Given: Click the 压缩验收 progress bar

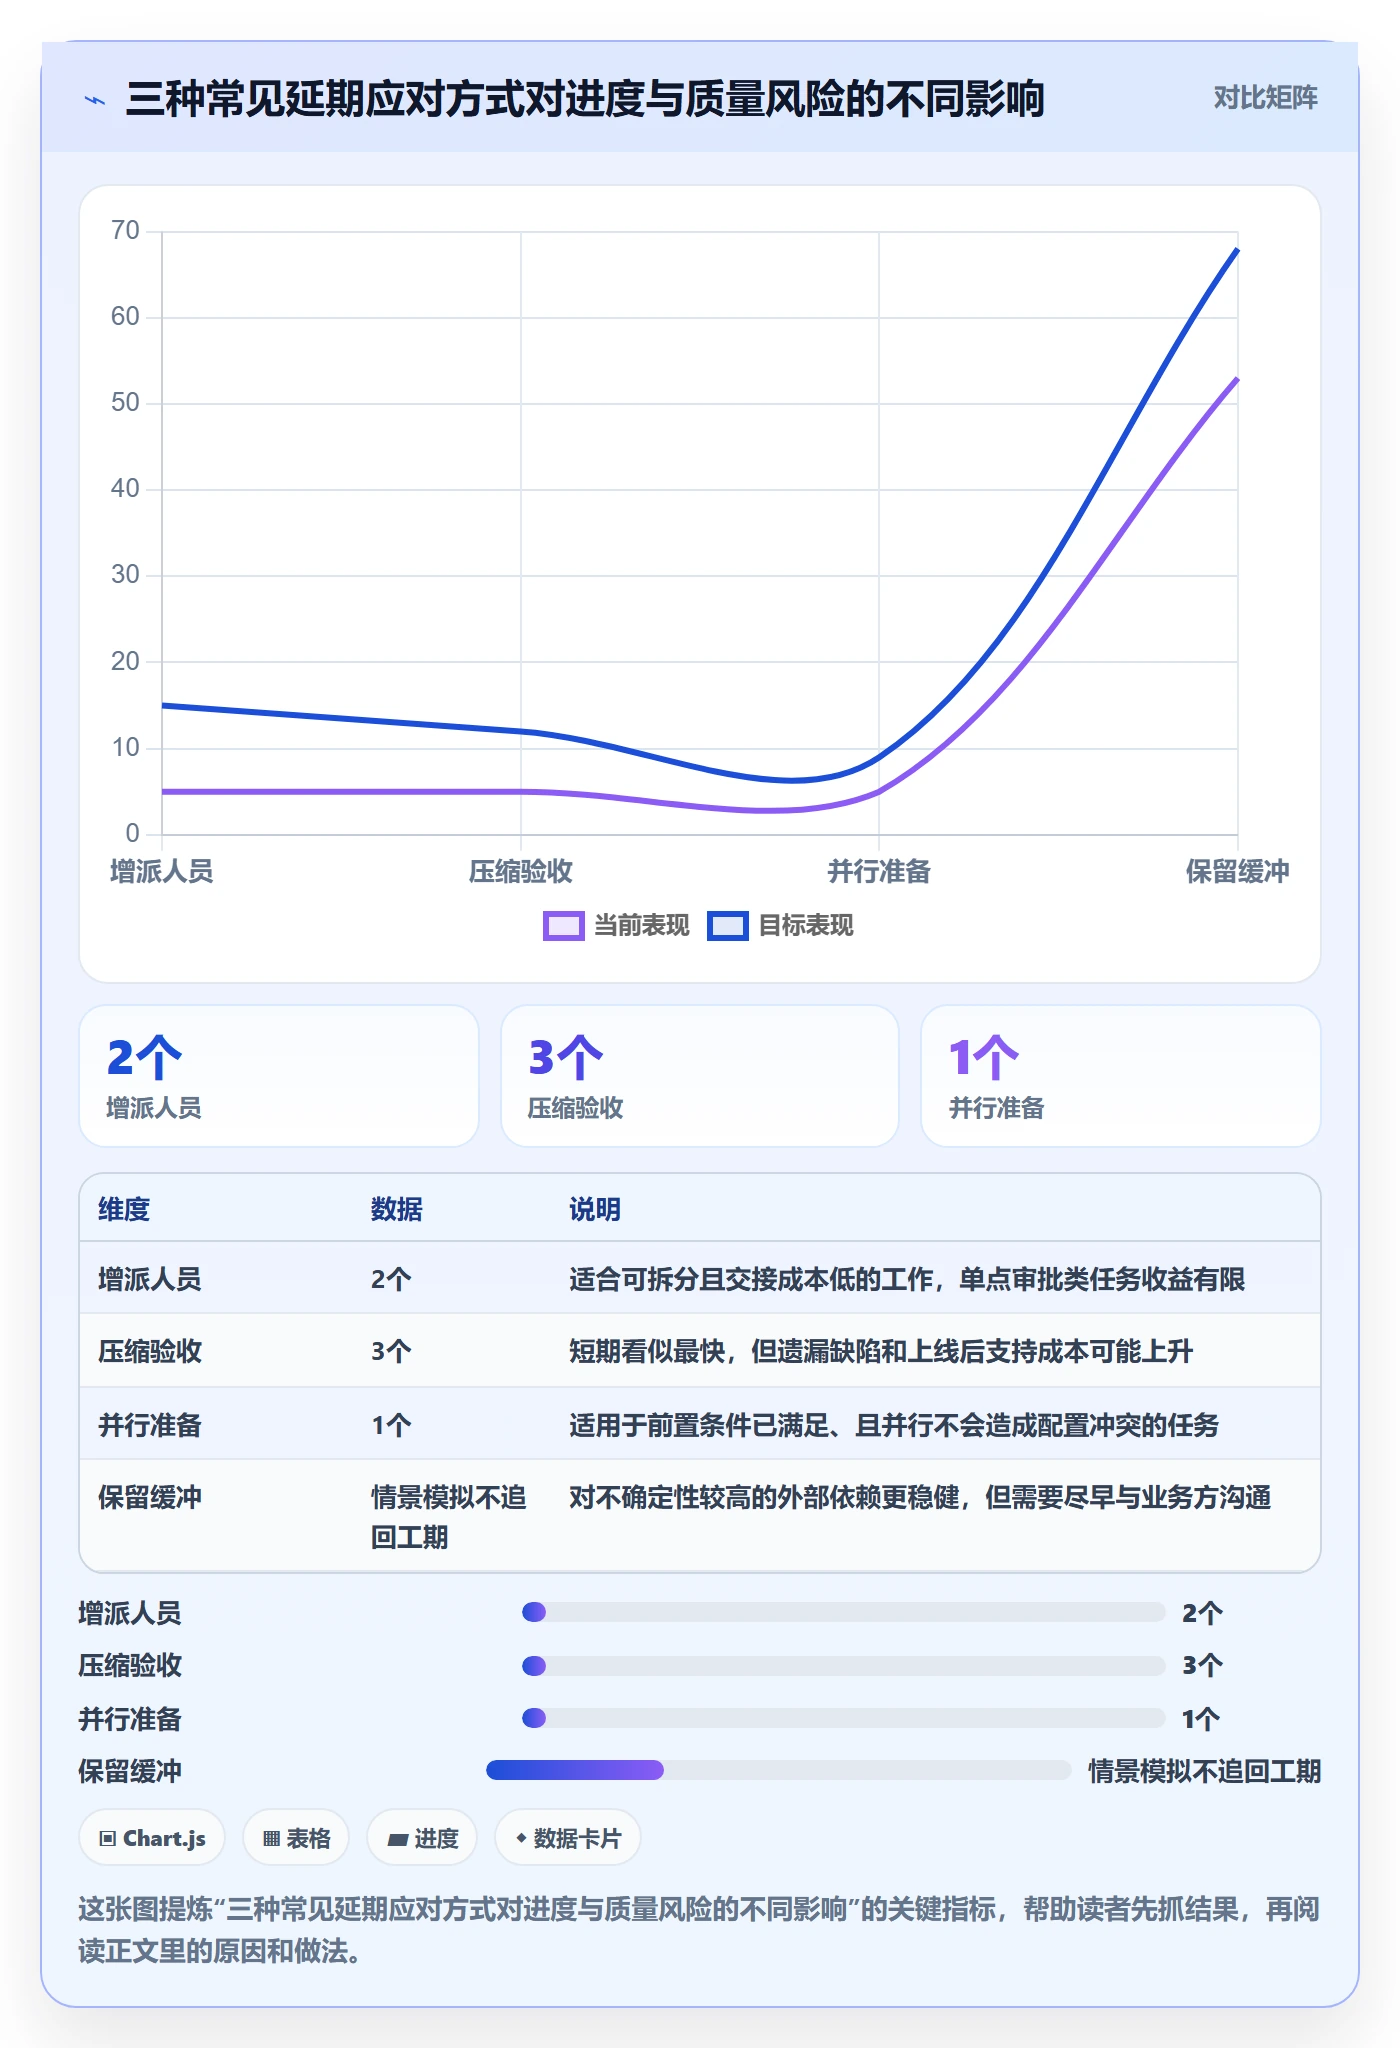Looking at the screenshot, I should pyautogui.click(x=843, y=1666).
